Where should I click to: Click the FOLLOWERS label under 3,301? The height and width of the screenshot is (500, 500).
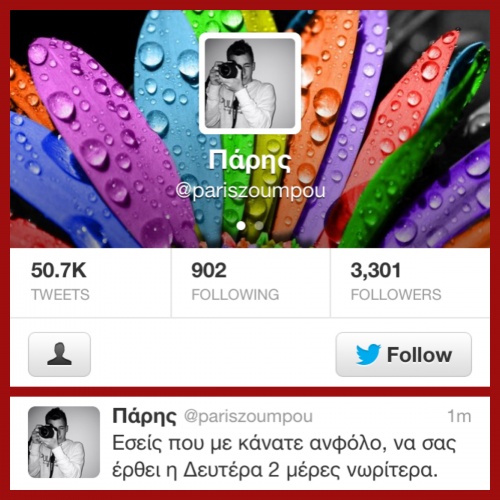click(x=396, y=295)
